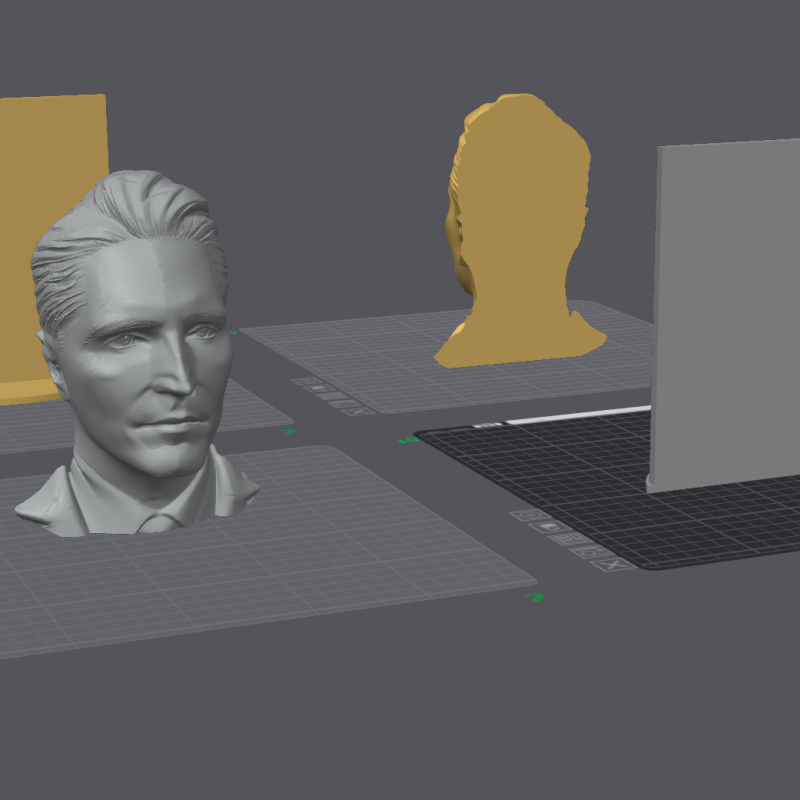Viewport: 800px width, 800px height.
Task: Open settings icon on the yellow head's plate
Action: click(347, 404)
